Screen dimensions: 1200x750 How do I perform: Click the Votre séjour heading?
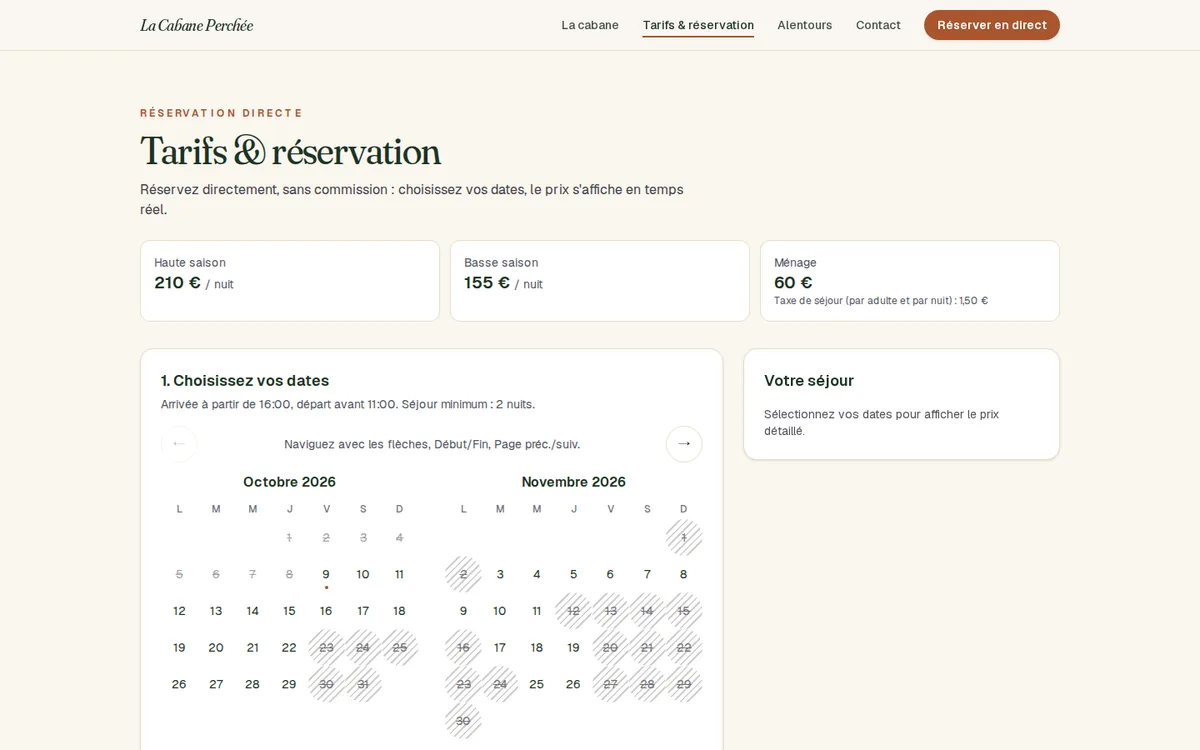tap(809, 381)
